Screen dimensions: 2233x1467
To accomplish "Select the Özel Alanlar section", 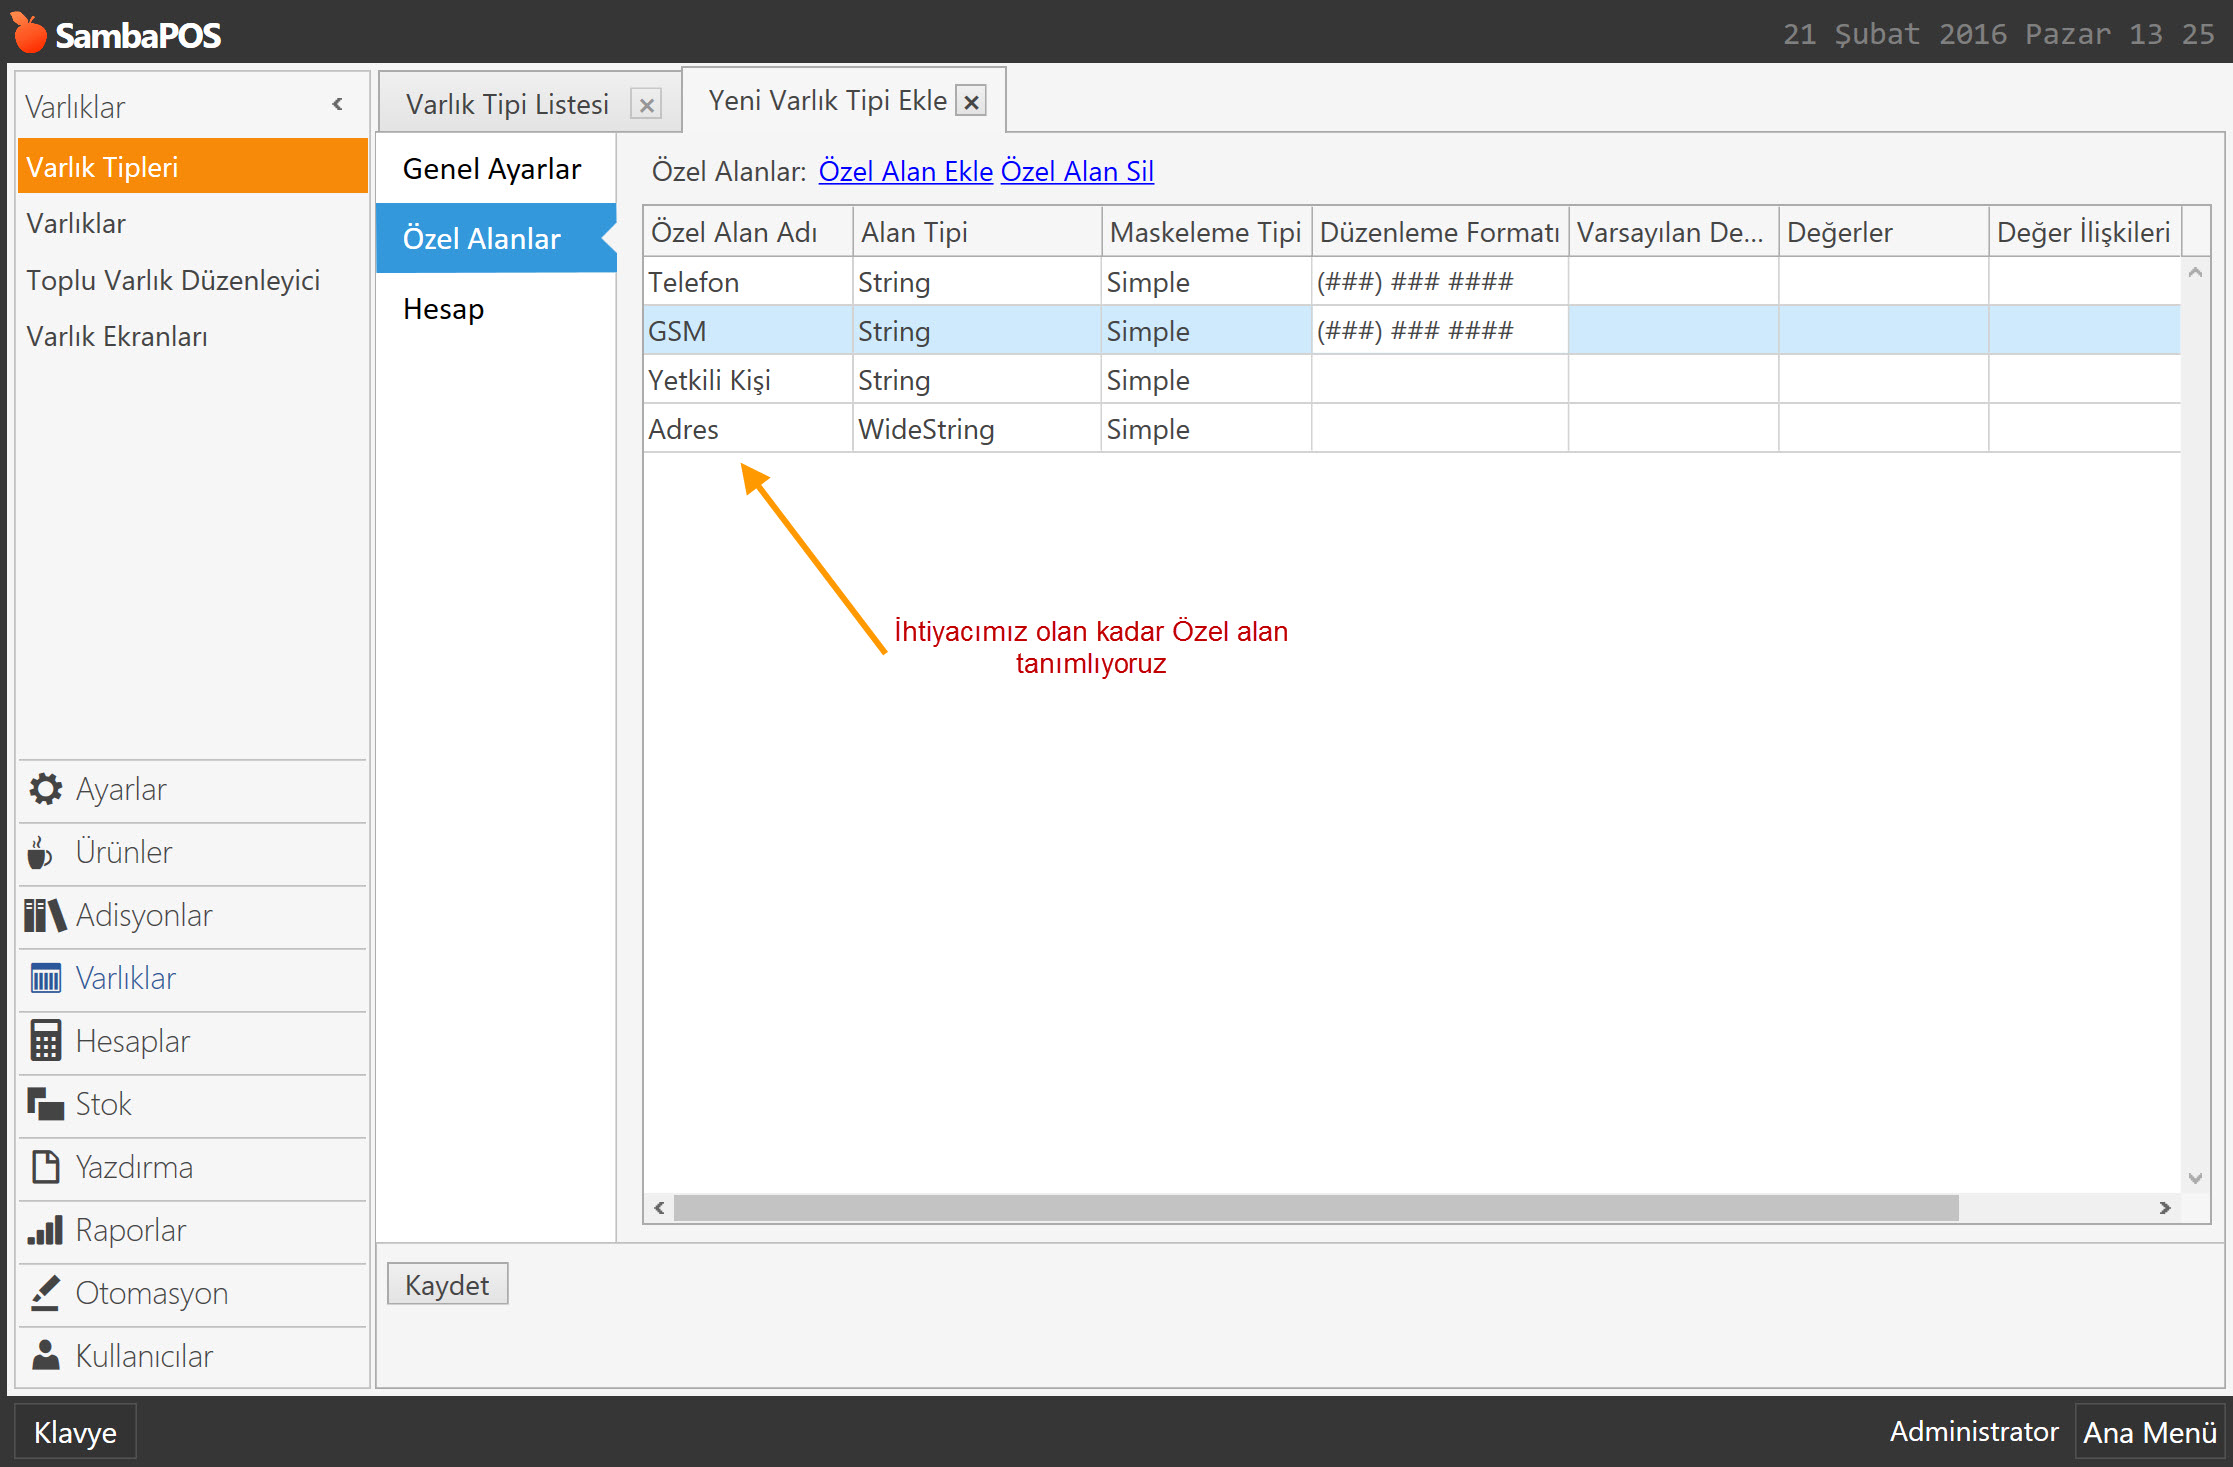I will click(496, 238).
